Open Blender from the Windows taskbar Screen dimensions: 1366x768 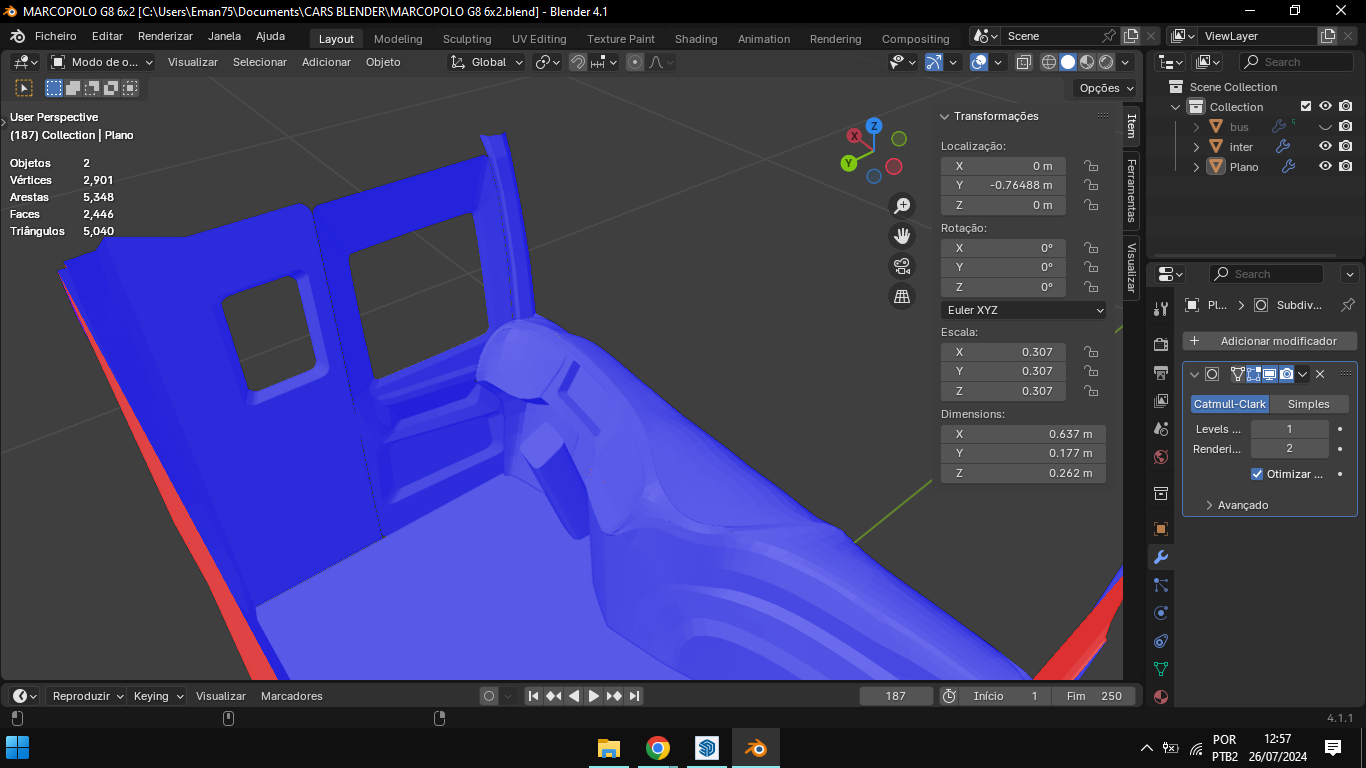pyautogui.click(x=755, y=748)
